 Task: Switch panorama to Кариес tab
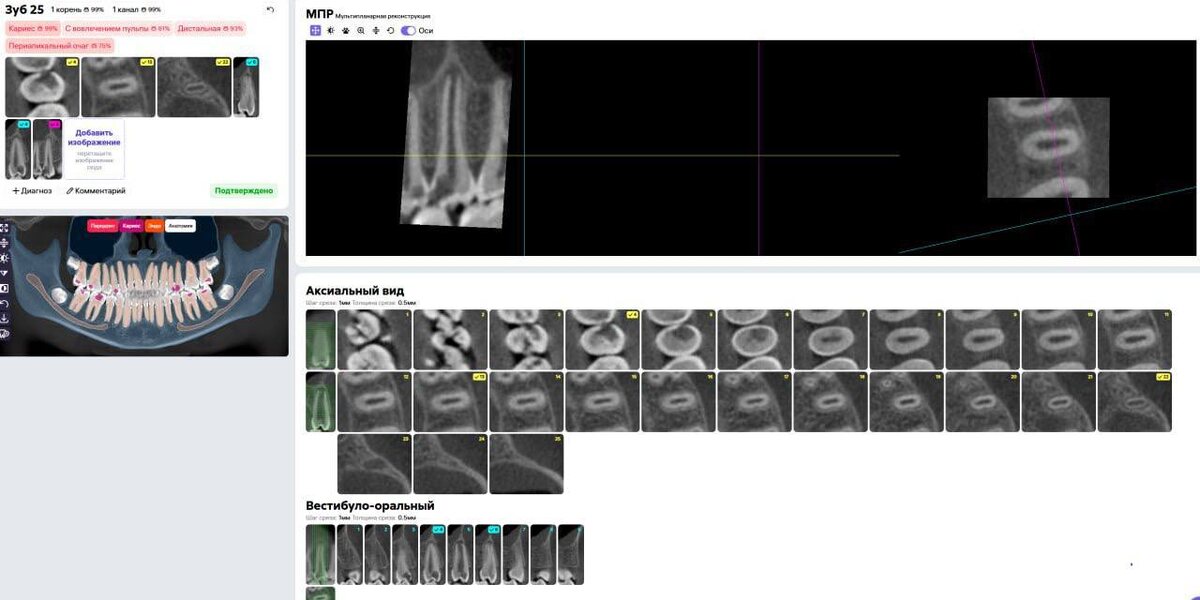tap(132, 226)
